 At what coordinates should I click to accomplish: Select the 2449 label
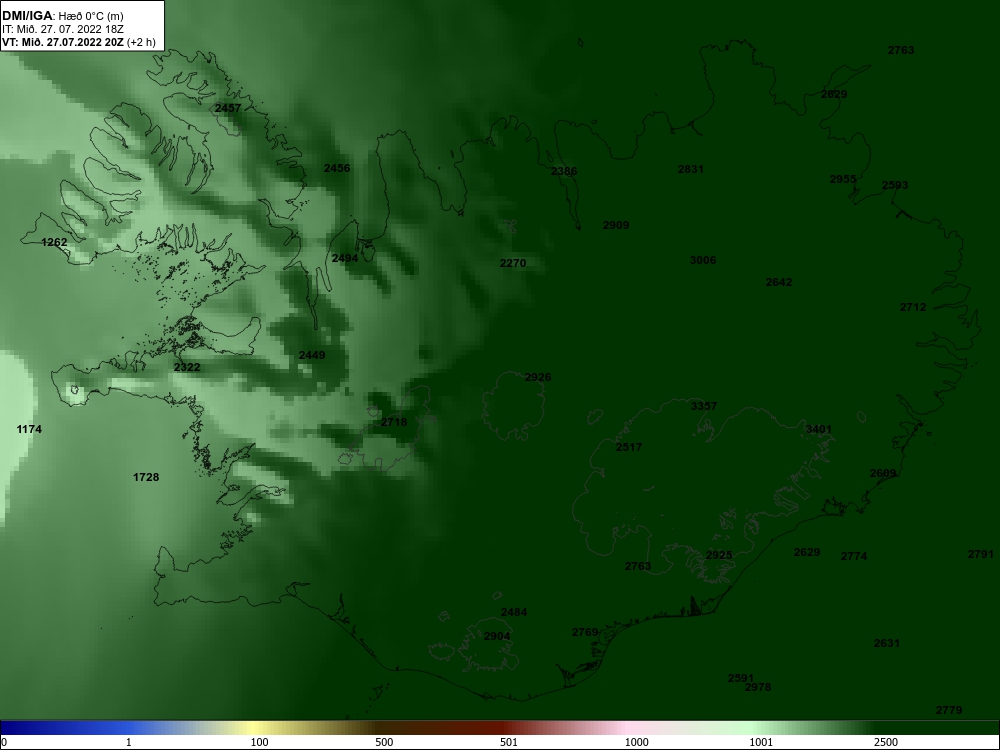[x=312, y=355]
